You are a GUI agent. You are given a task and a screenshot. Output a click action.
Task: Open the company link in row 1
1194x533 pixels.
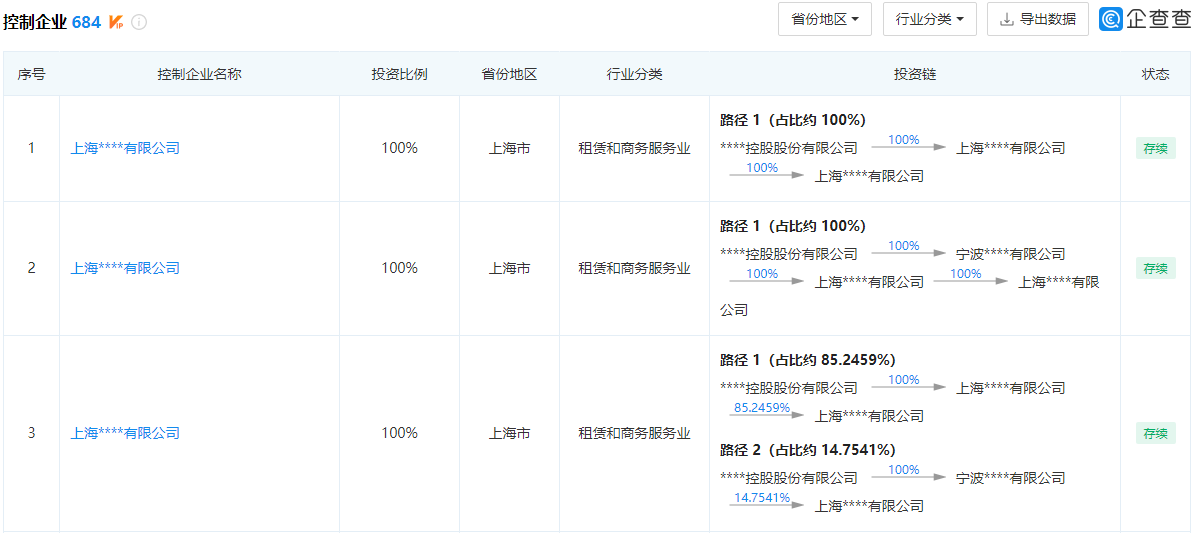[125, 148]
